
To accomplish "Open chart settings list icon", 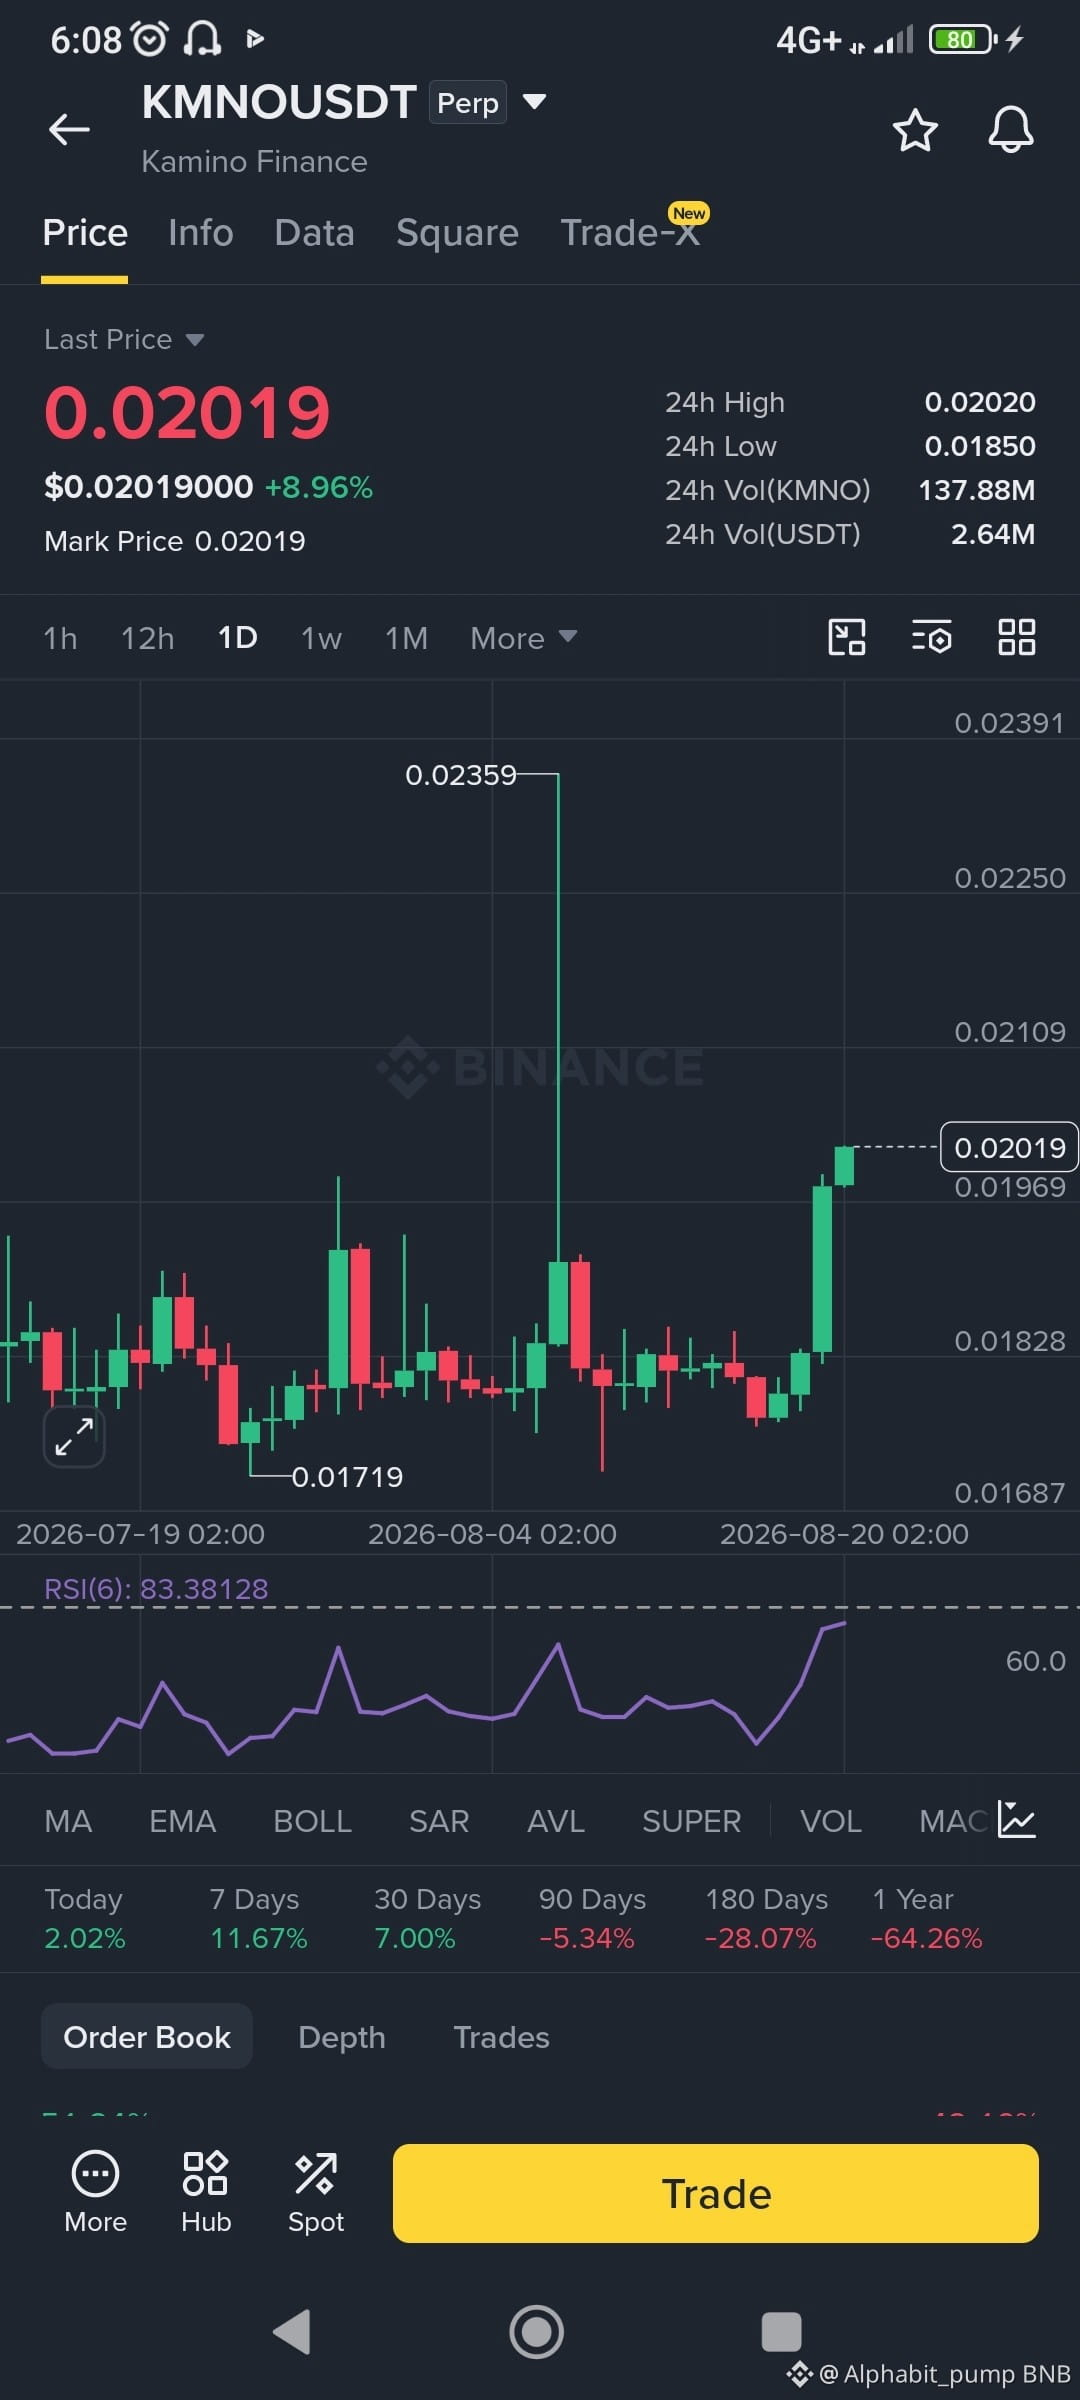I will pyautogui.click(x=932, y=637).
